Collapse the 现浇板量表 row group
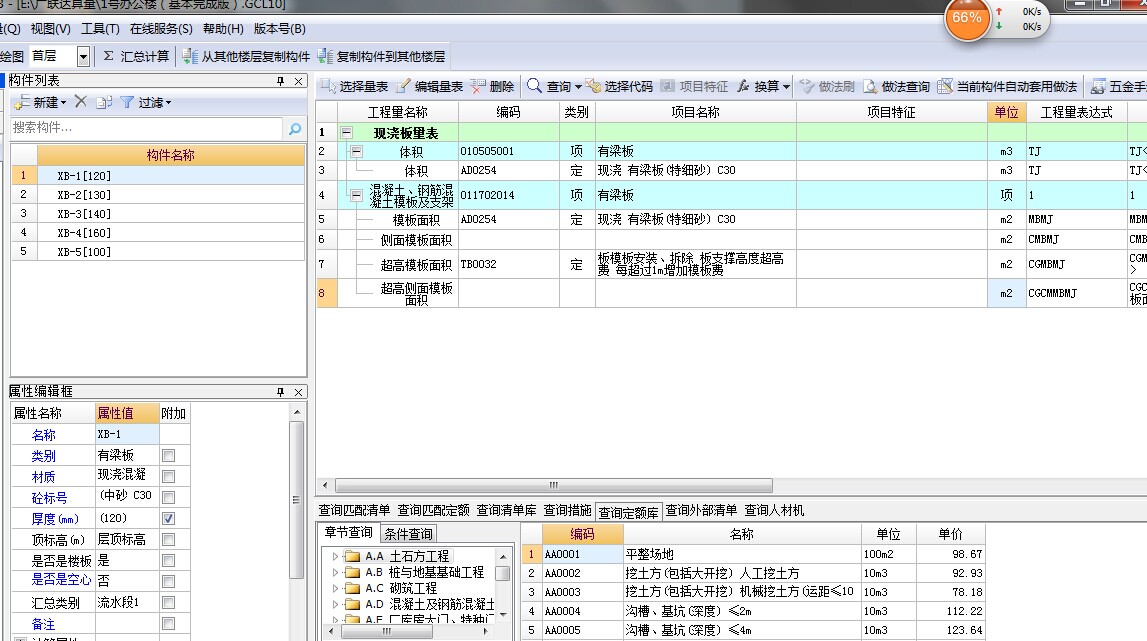 [347, 133]
